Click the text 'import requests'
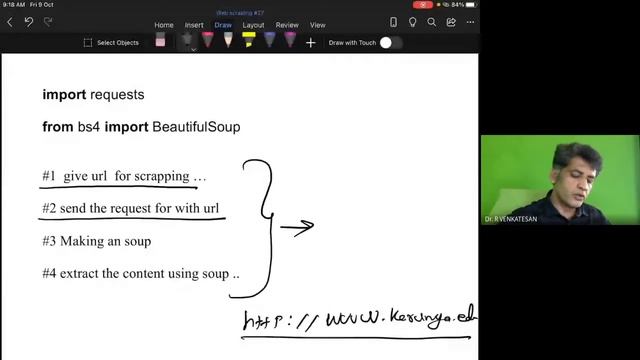This screenshot has width=640, height=360. (x=93, y=95)
